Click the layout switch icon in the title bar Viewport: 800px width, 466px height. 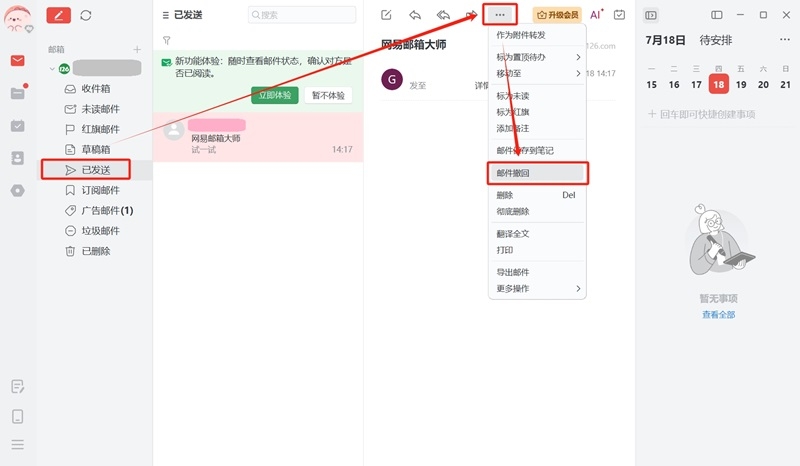coord(717,15)
